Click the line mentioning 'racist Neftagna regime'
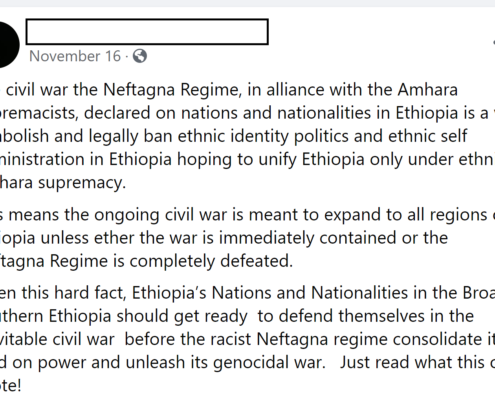Screen dimensions: 495x400 [247, 339]
